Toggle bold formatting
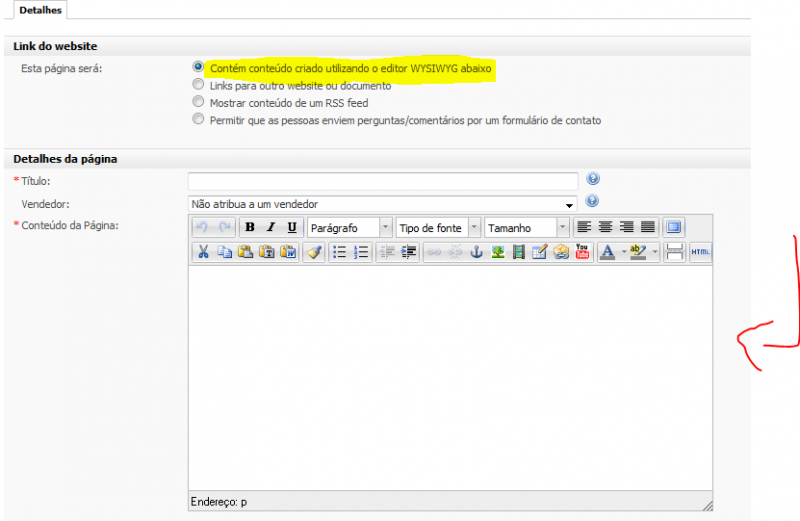Viewport: 800px width, 521px height. (250, 227)
